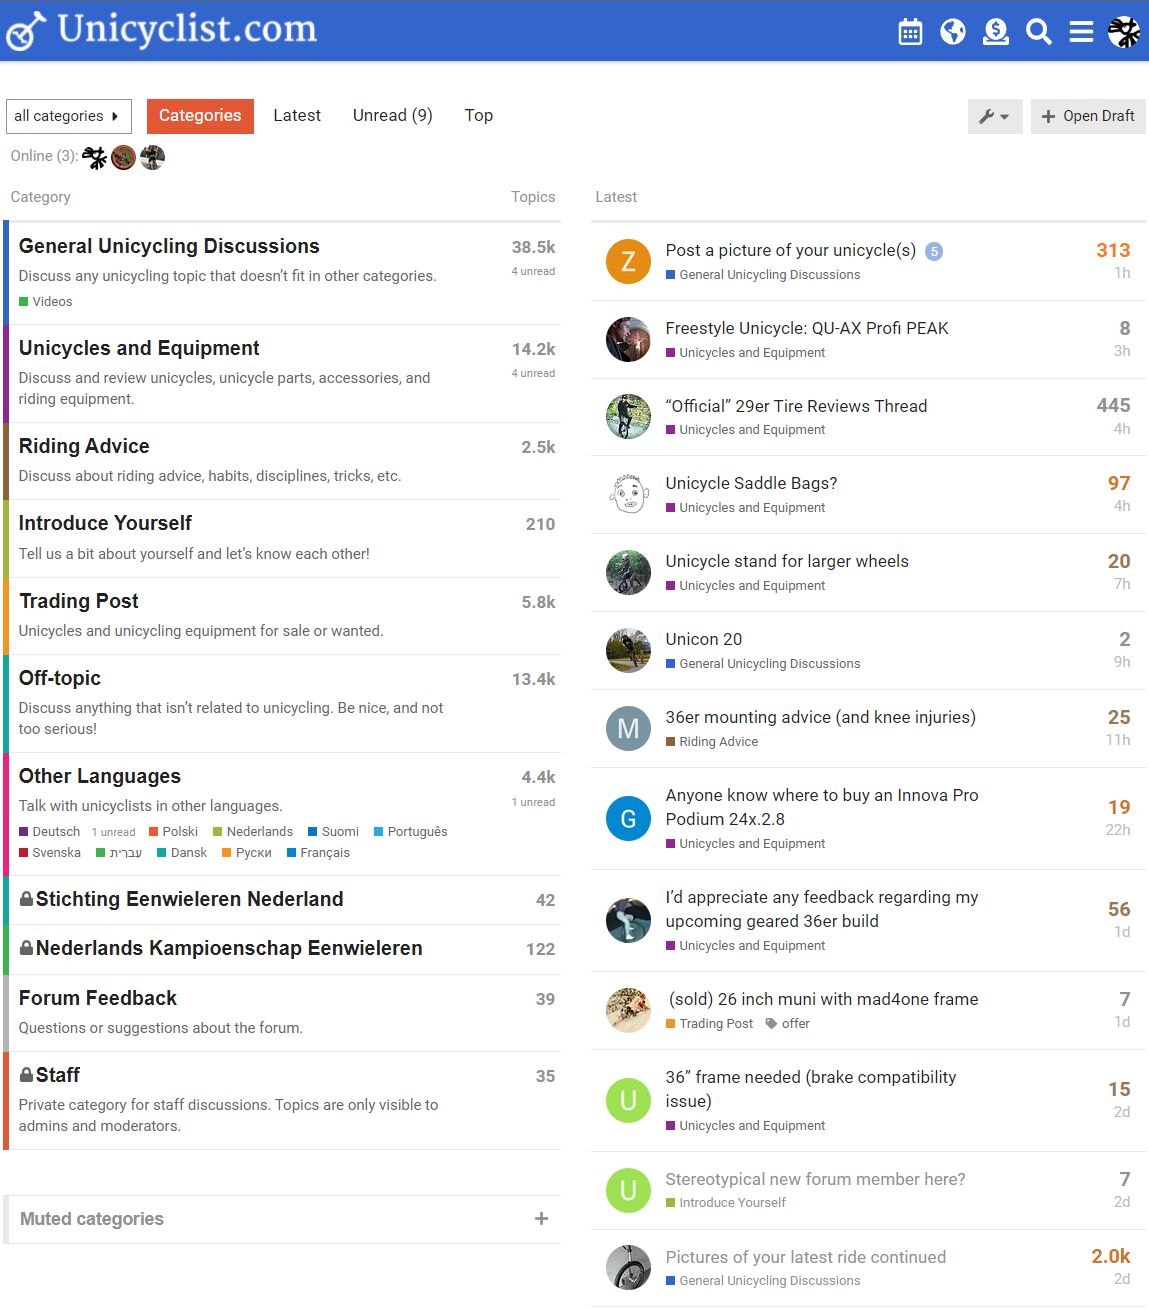
Task: Open the donation dollar icon
Action: [x=996, y=32]
